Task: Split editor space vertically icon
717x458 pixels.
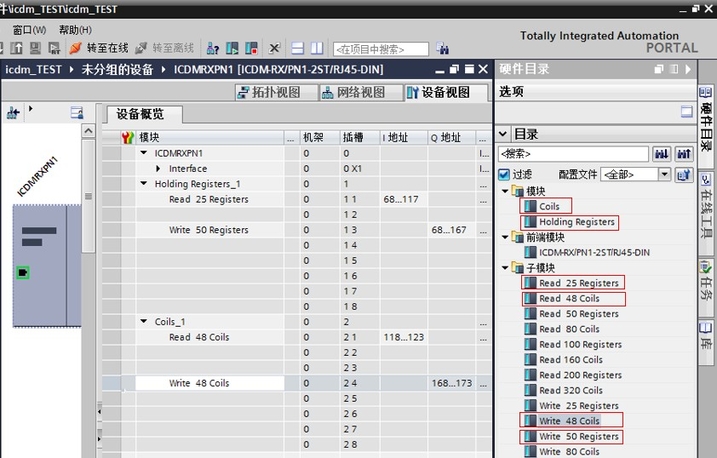Action: point(317,48)
